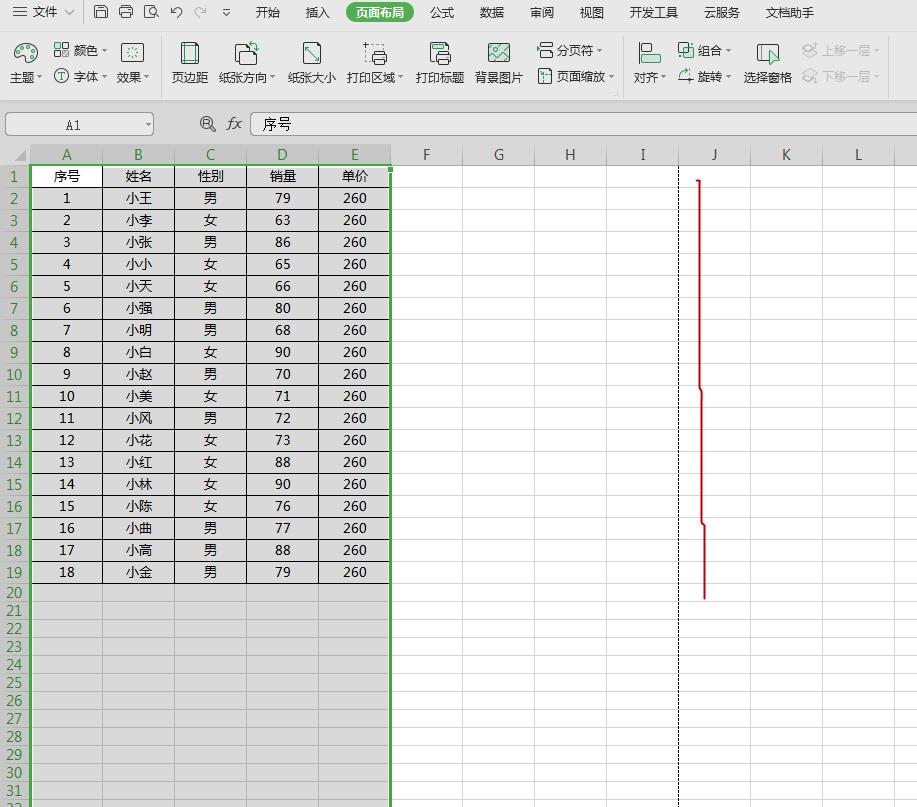Viewport: 917px width, 807px height.
Task: Click the 选择窗格 selection pane icon
Action: (767, 53)
